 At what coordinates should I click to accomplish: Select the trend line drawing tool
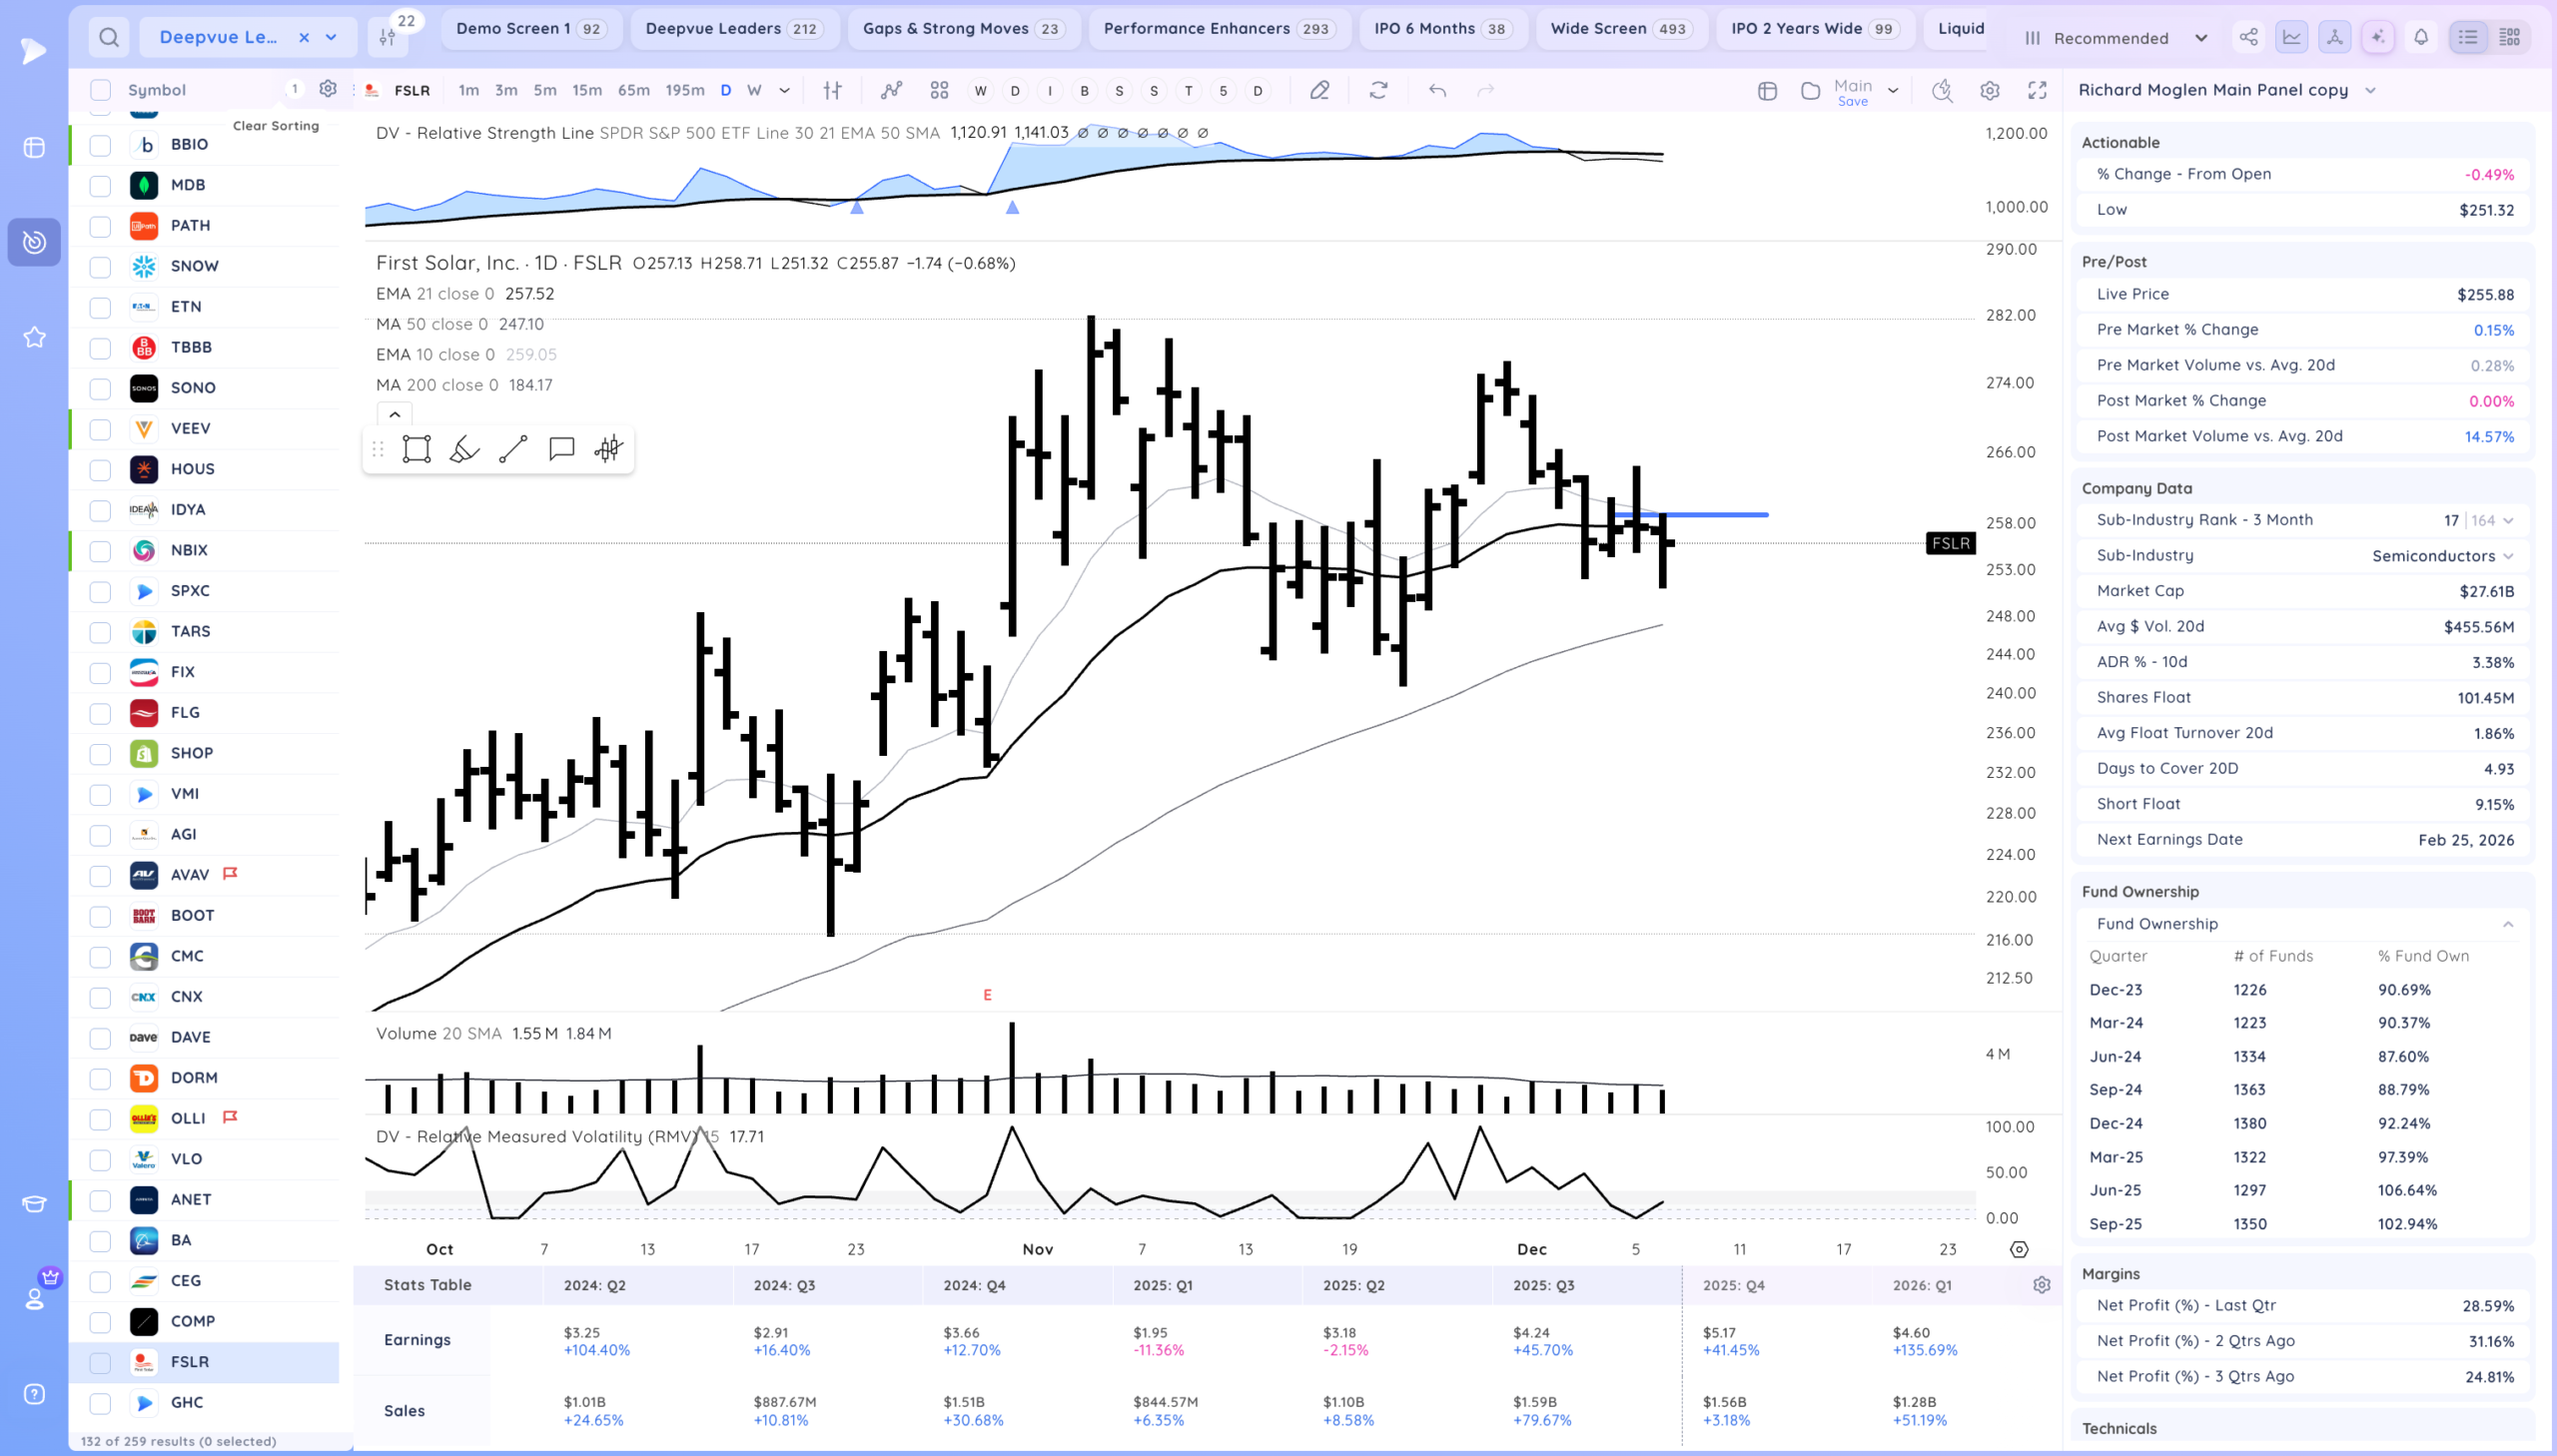(x=513, y=449)
